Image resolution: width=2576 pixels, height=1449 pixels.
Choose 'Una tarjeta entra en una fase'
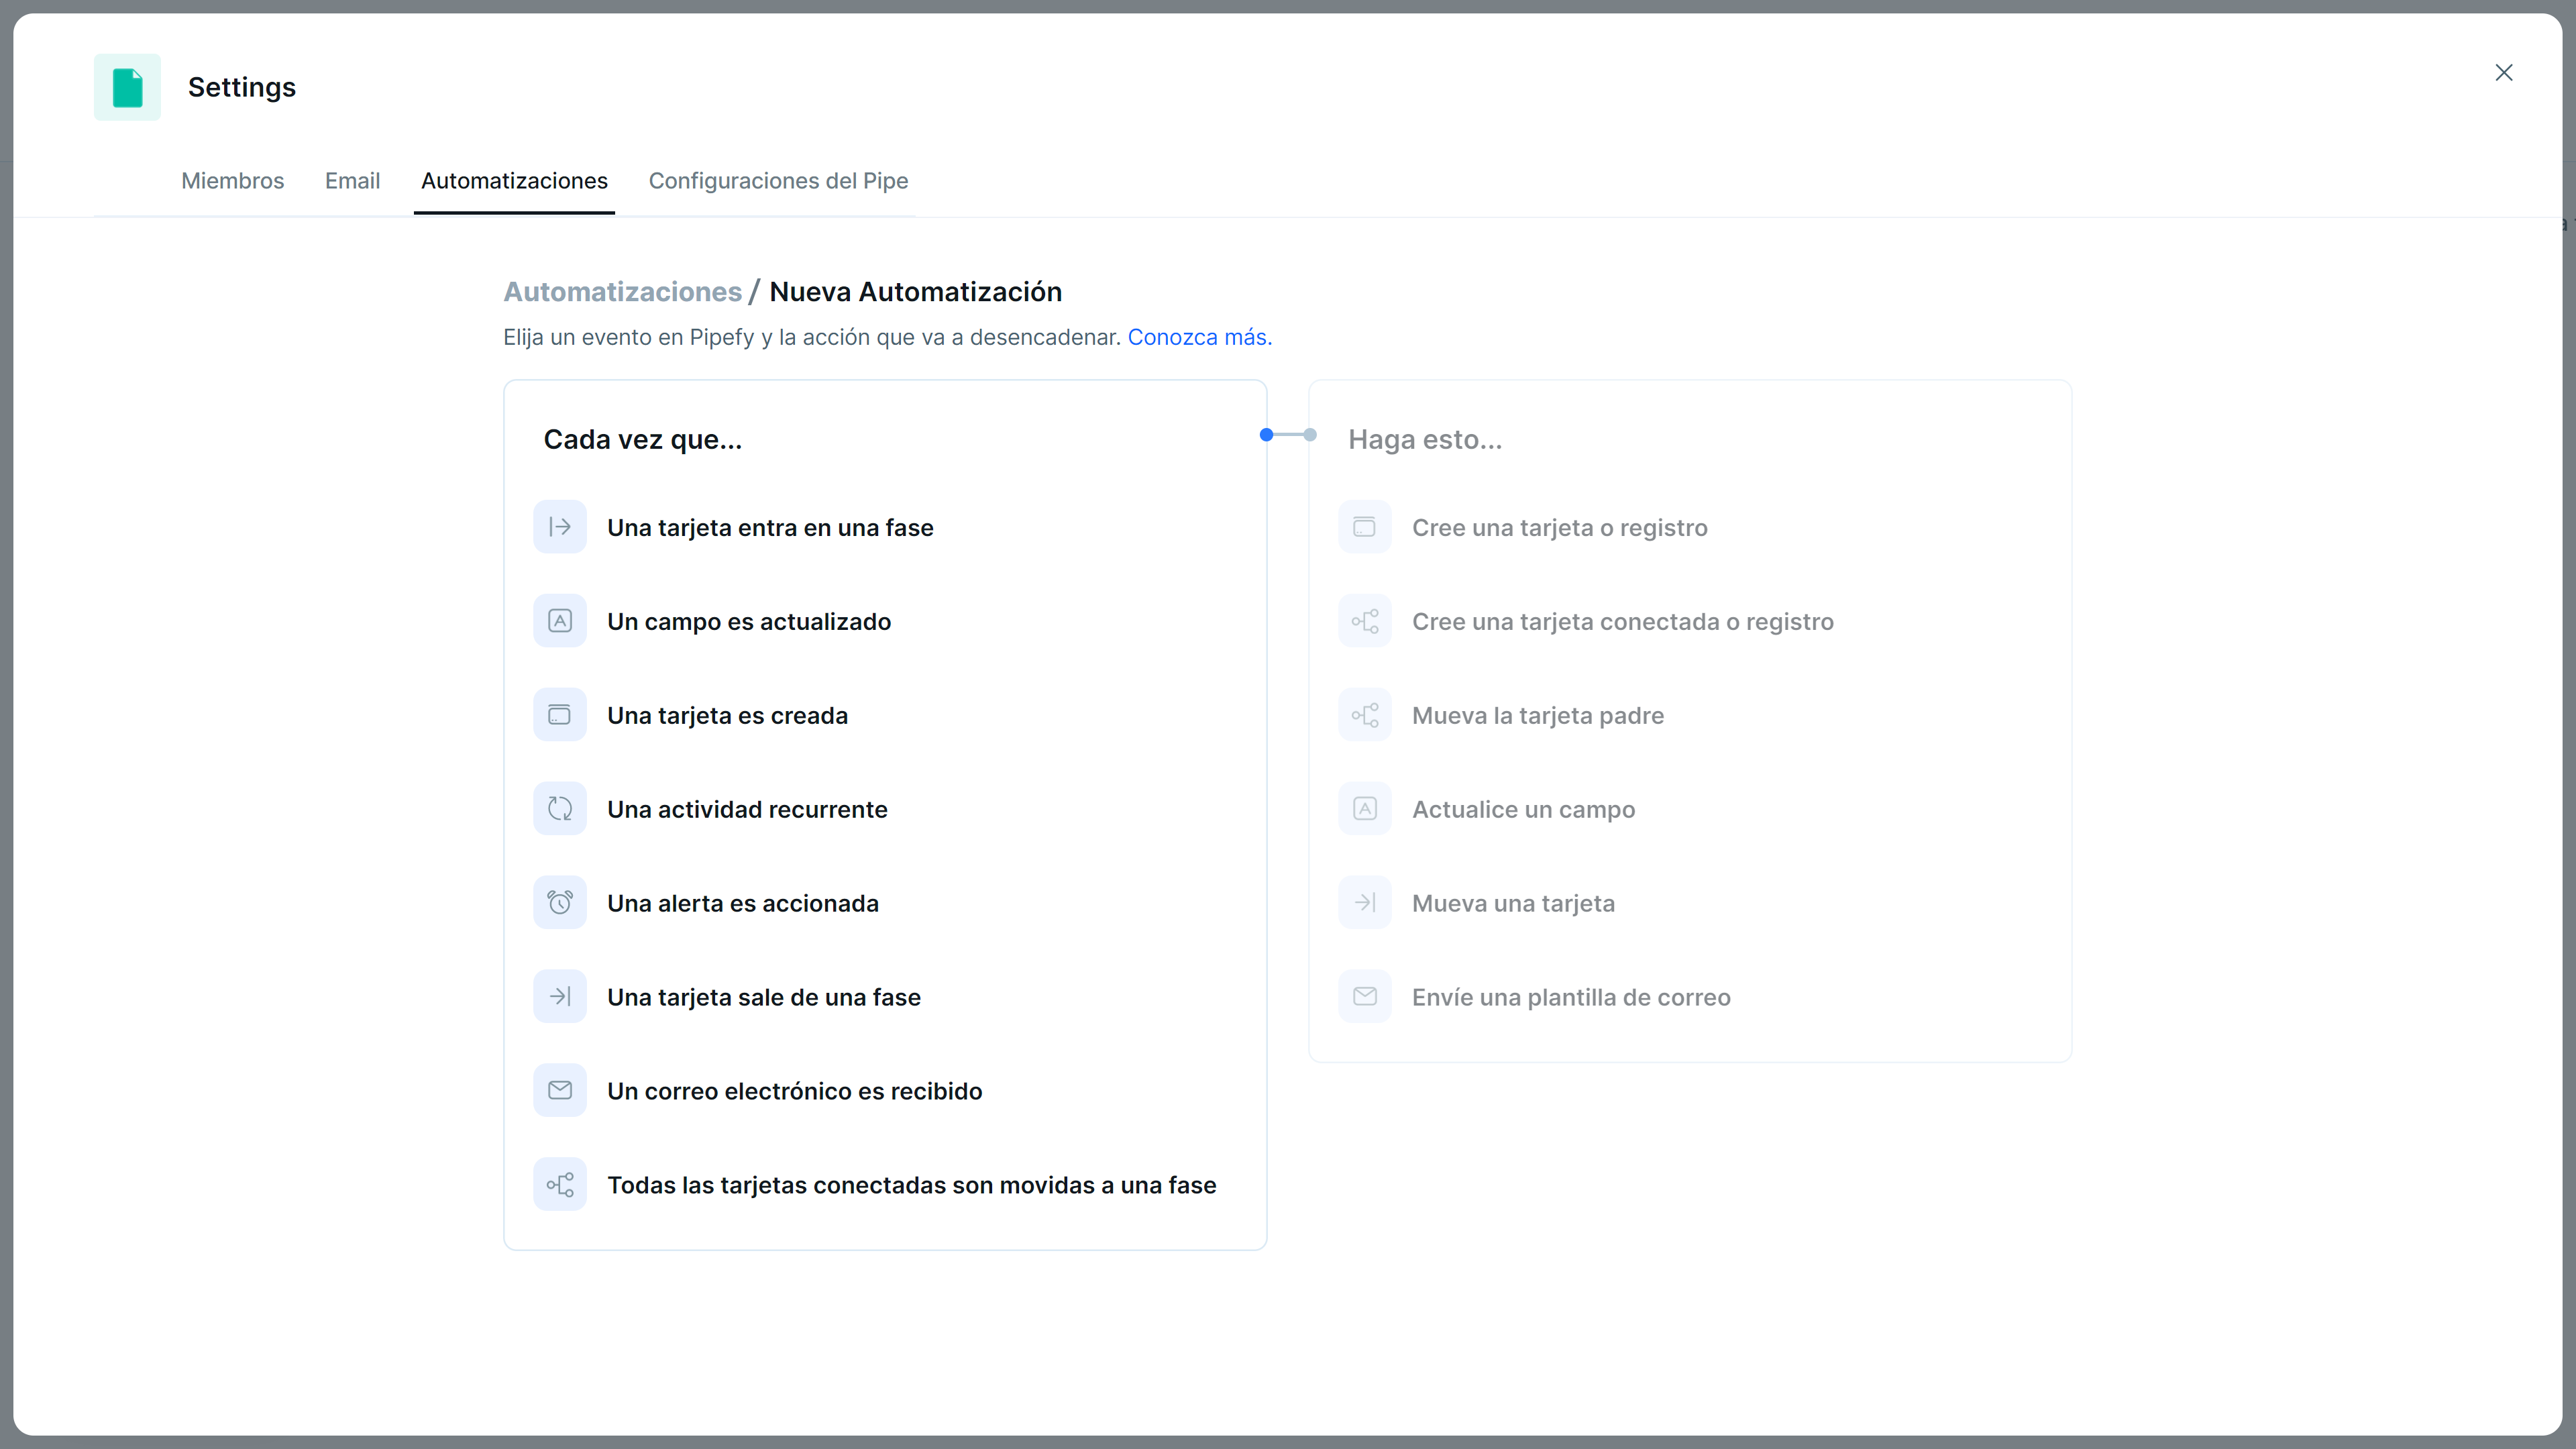pos(770,527)
